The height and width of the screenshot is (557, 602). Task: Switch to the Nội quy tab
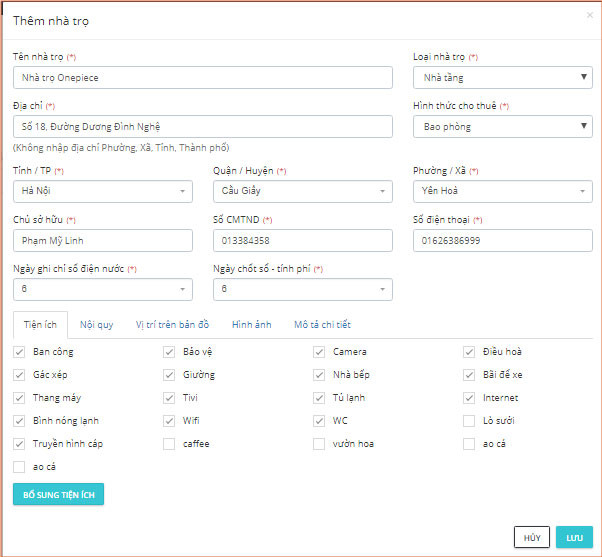(96, 325)
